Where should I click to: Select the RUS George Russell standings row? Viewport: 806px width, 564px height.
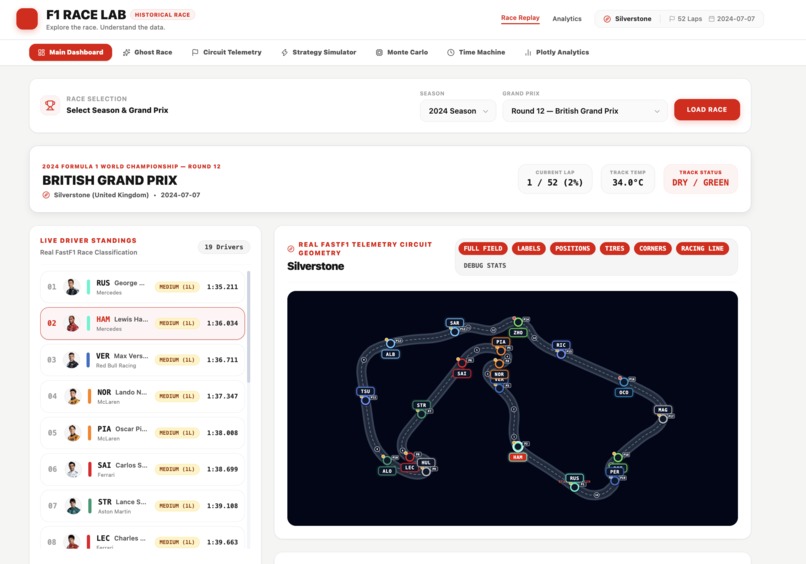142,287
